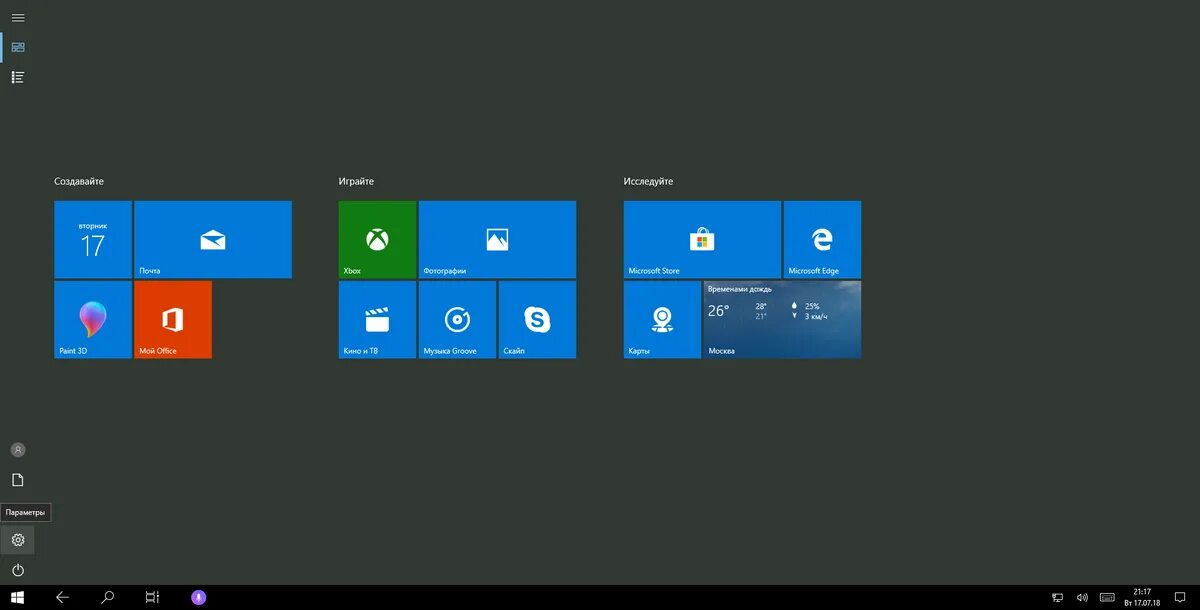Open the Фотографии tile

497,238
